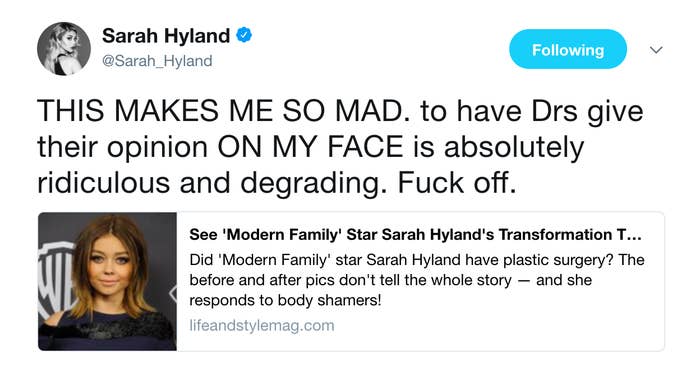Viewport: 700px width, 367px height.
Task: Visit the @Sarah_Hyland handle link
Action: coord(157,61)
